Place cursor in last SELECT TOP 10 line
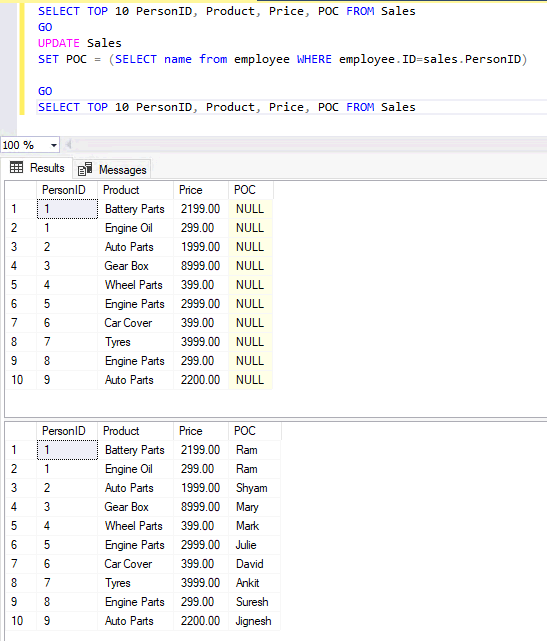This screenshot has width=547, height=641. 226,107
